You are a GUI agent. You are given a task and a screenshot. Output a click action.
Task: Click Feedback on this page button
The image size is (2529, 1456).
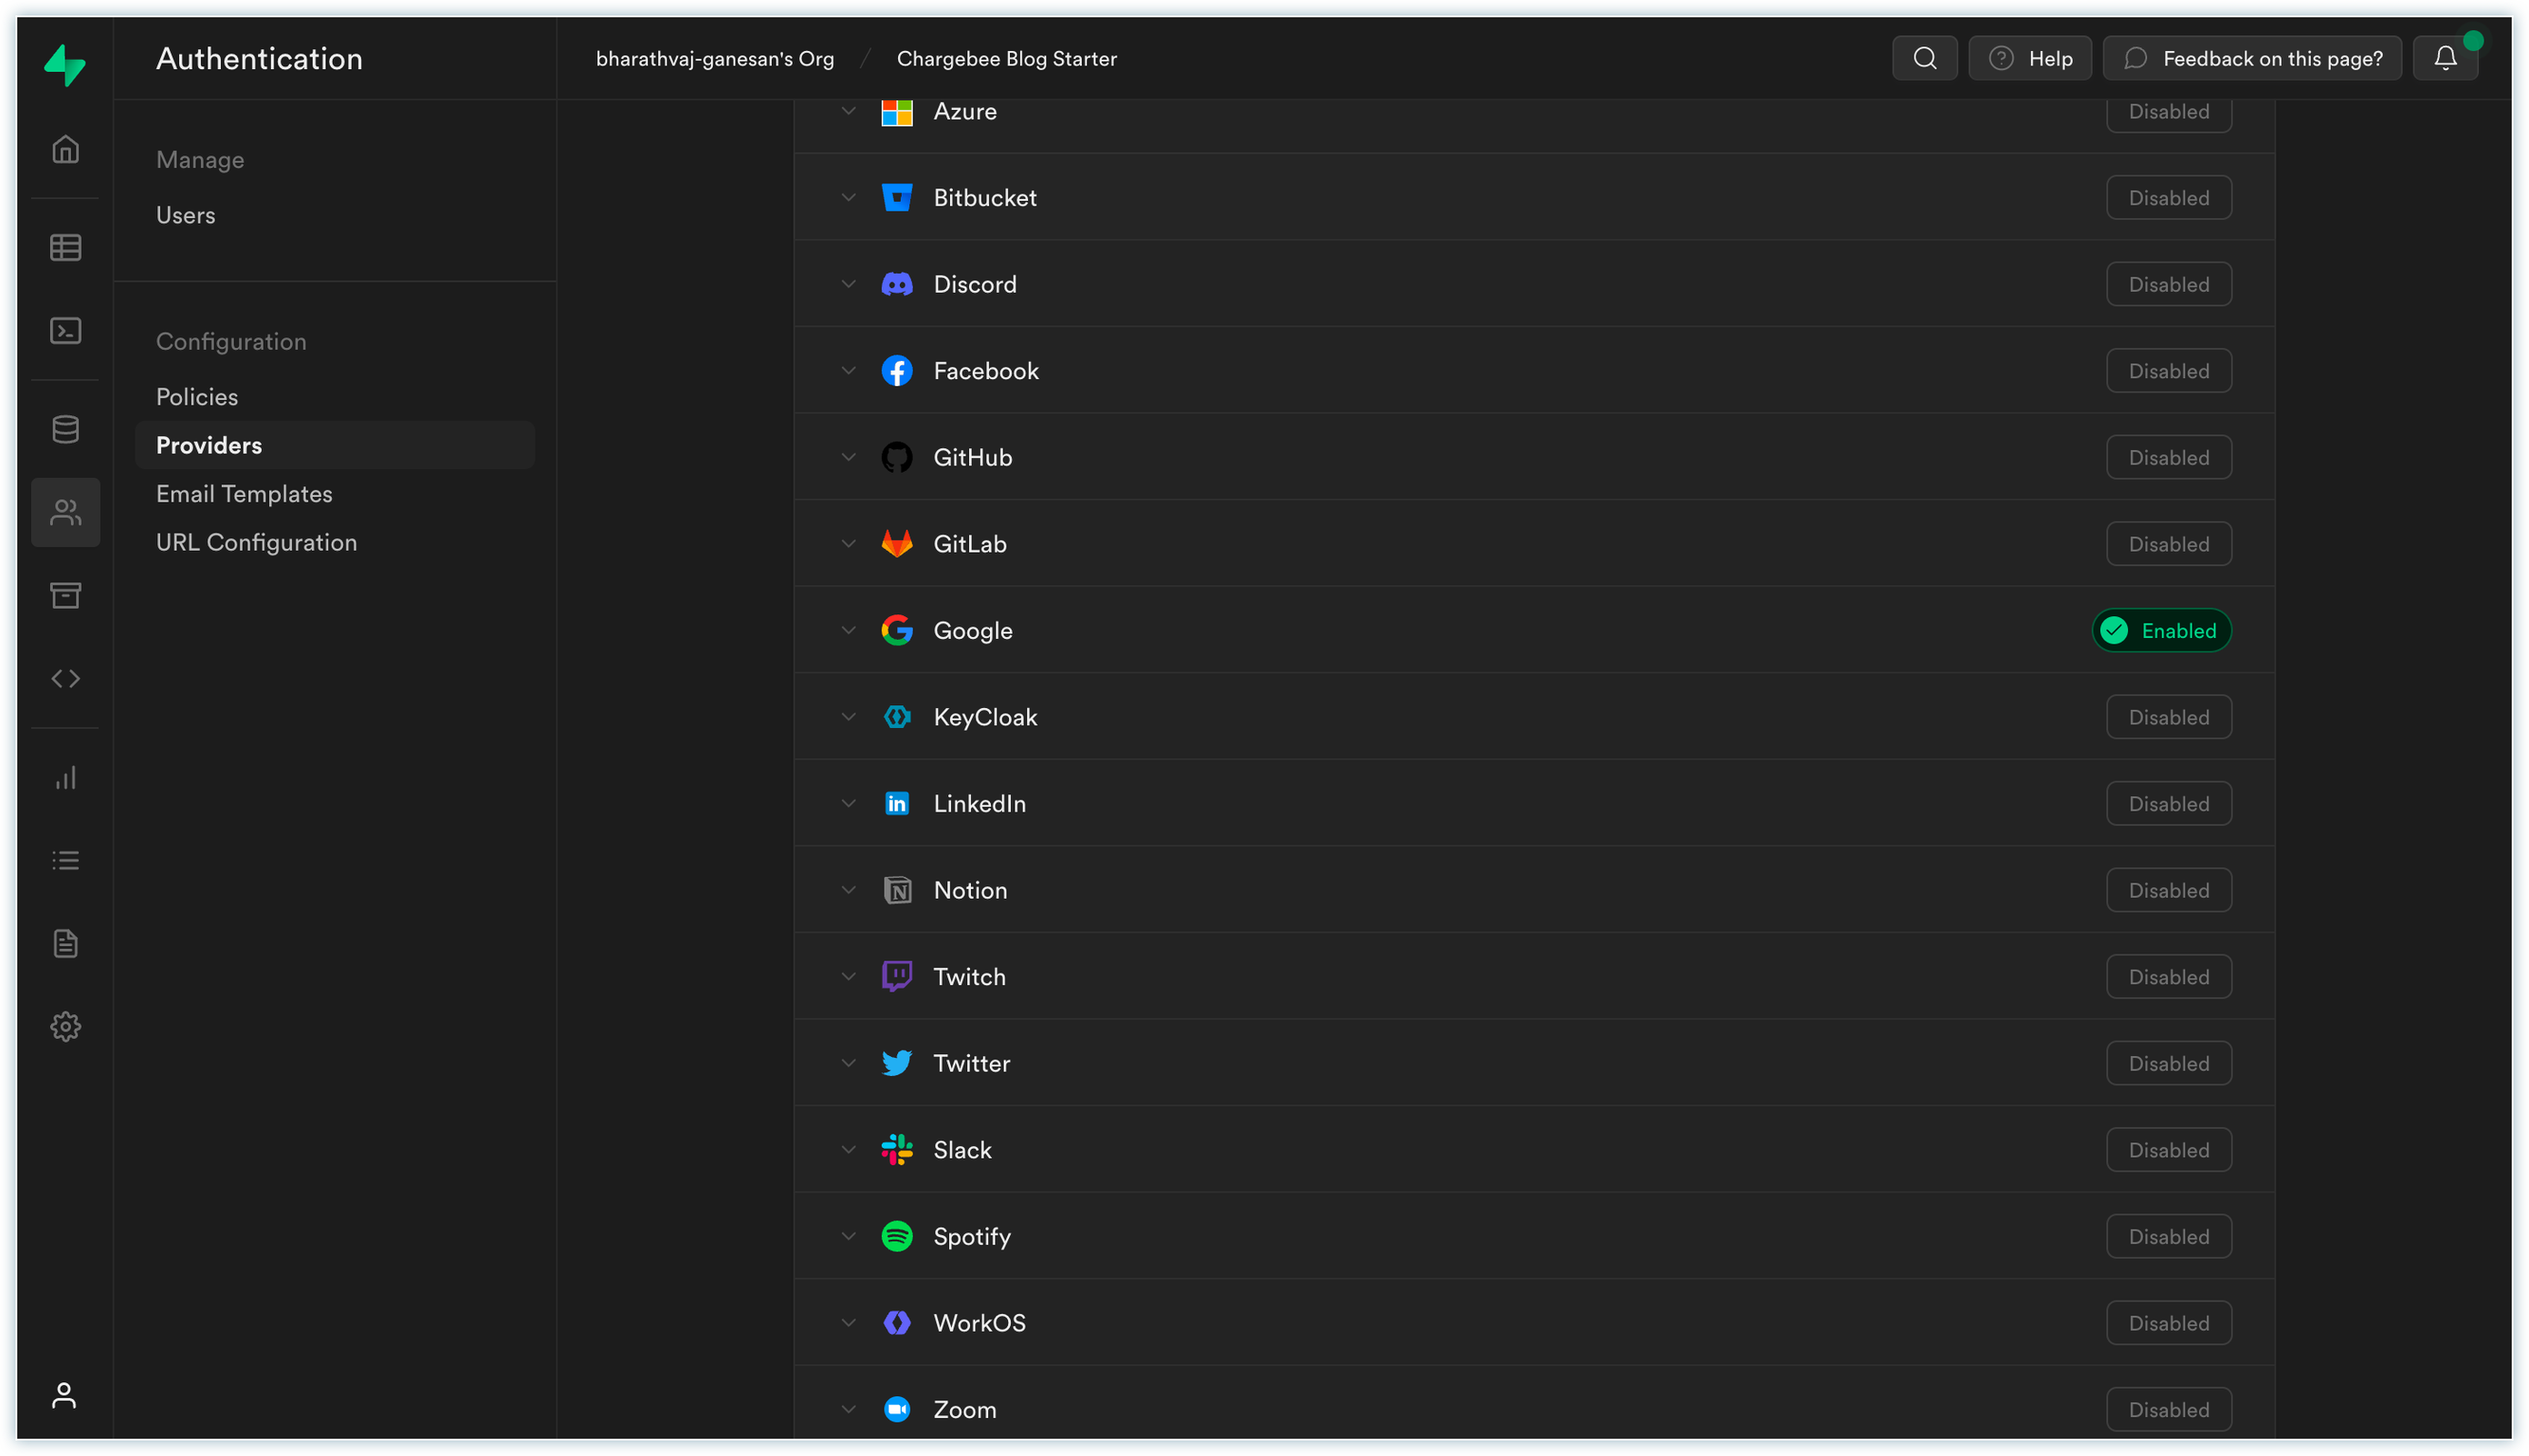tap(2251, 58)
